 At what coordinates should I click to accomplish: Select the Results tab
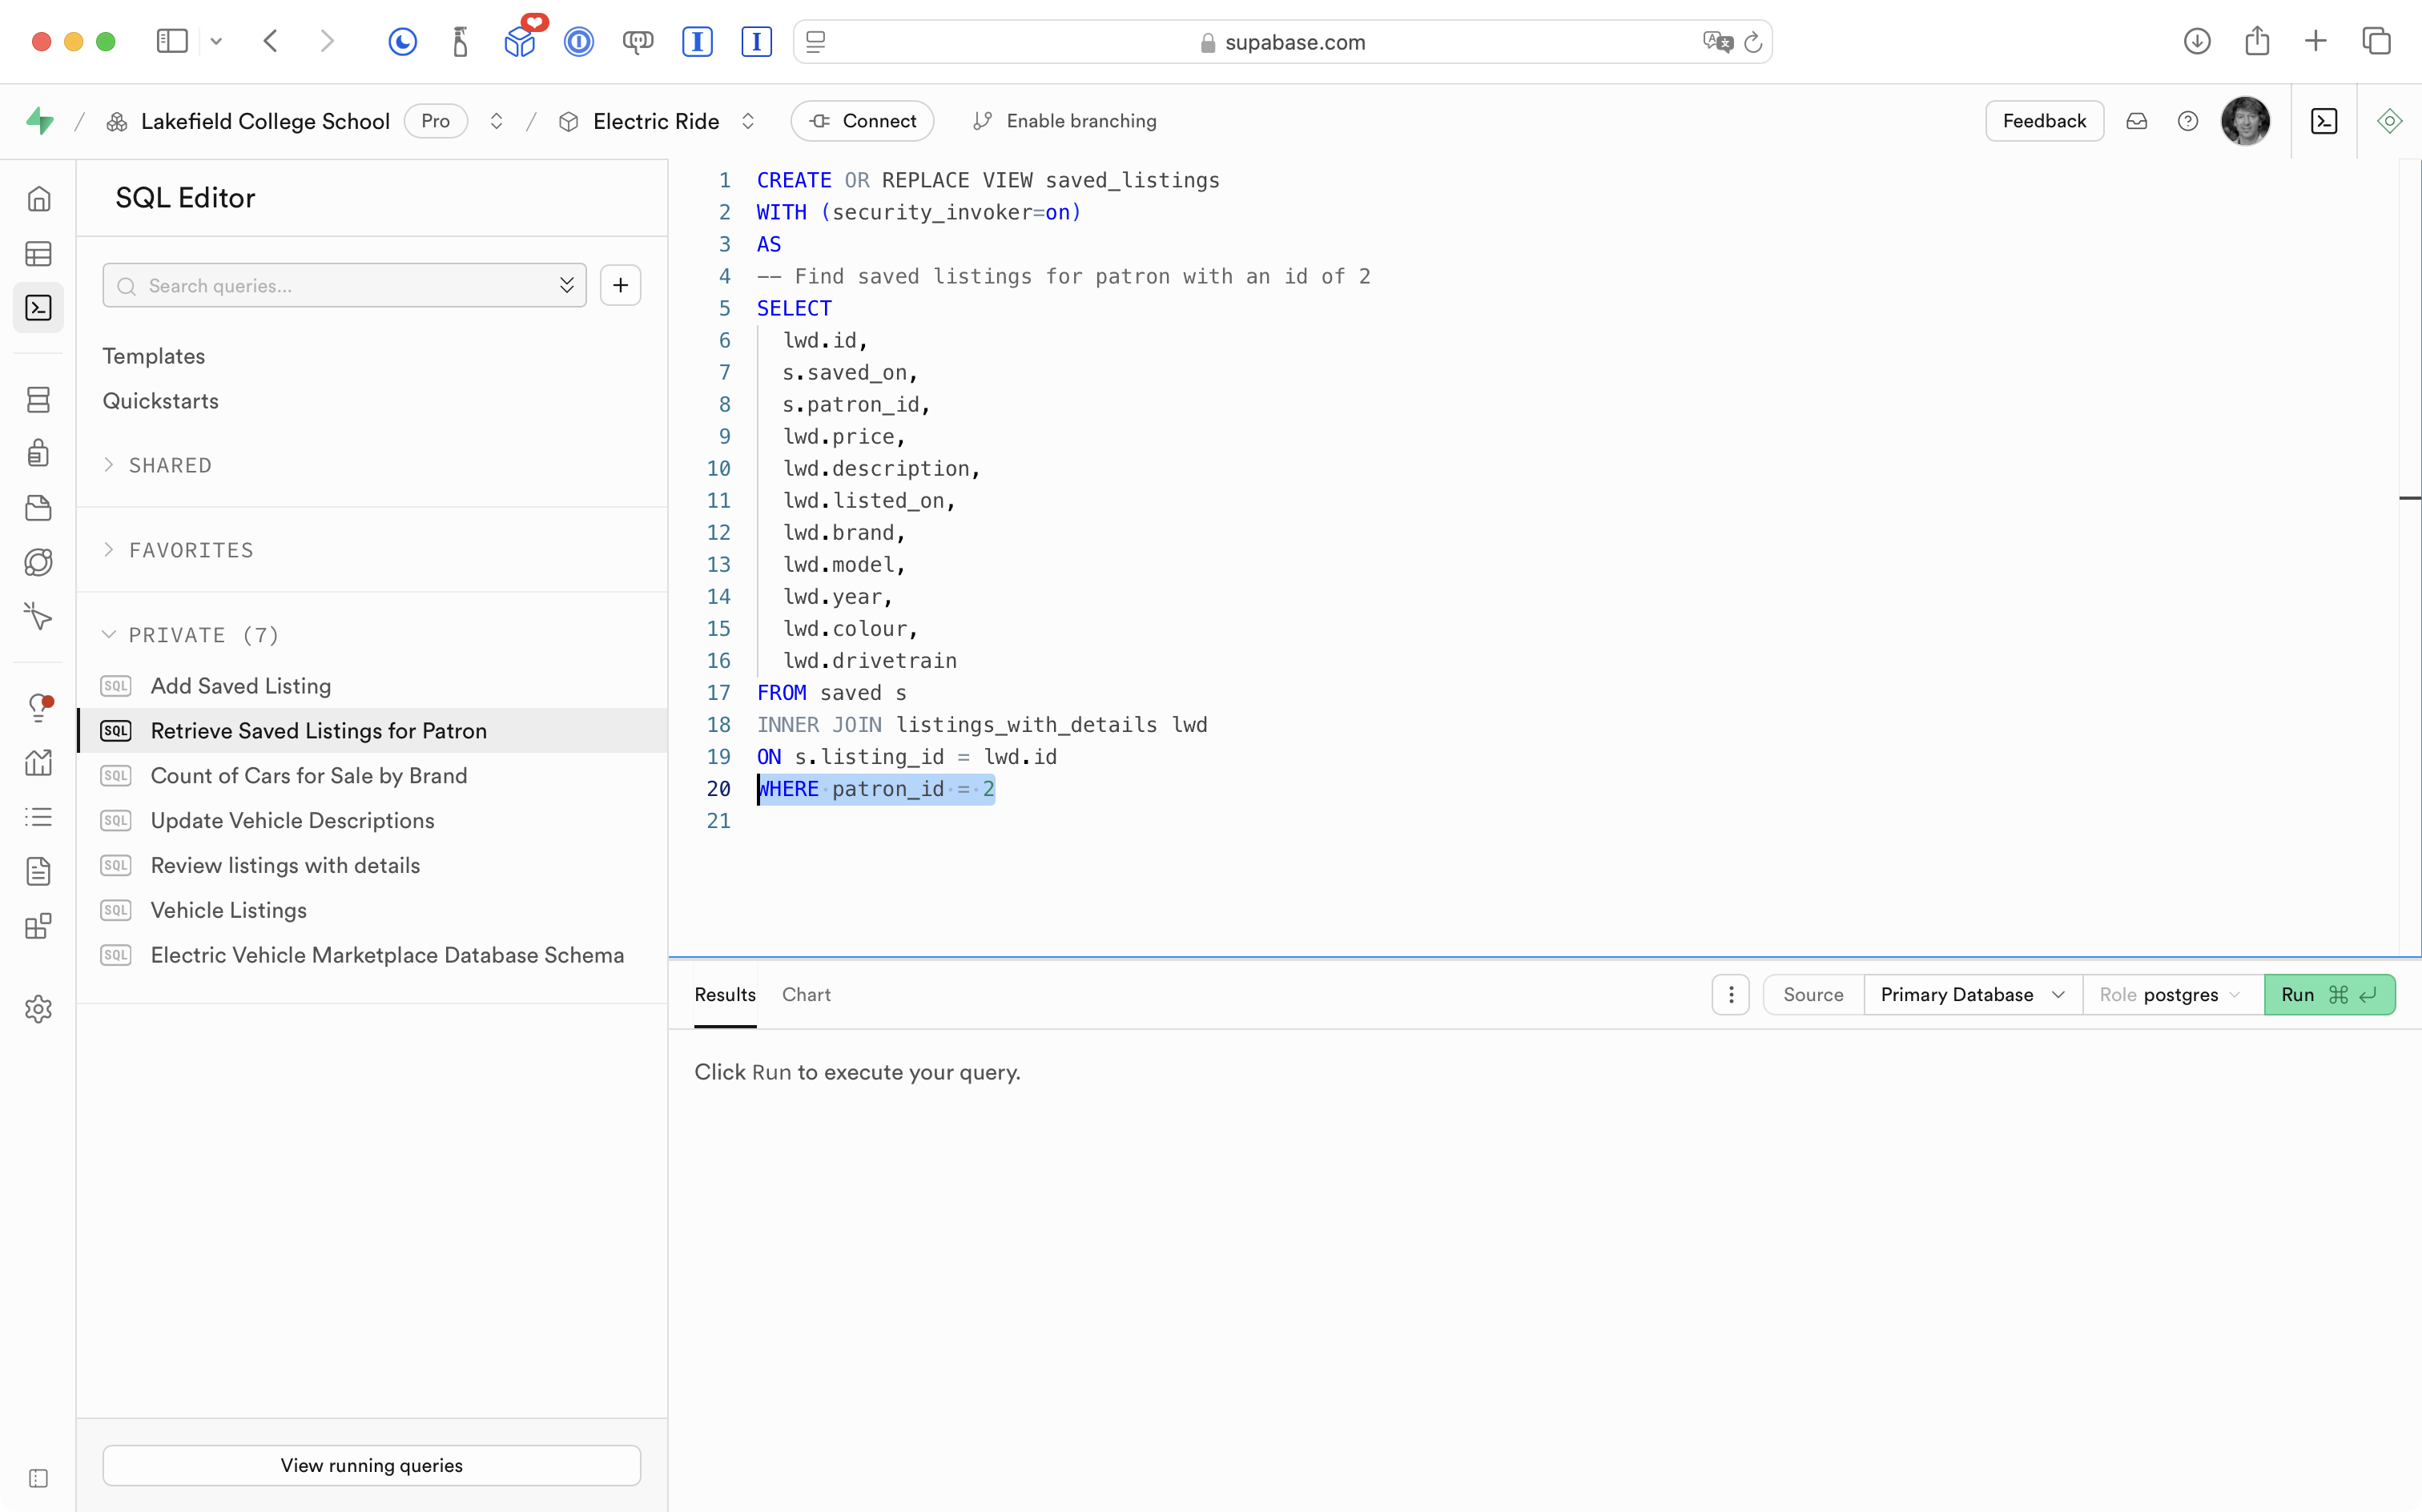[x=725, y=995]
